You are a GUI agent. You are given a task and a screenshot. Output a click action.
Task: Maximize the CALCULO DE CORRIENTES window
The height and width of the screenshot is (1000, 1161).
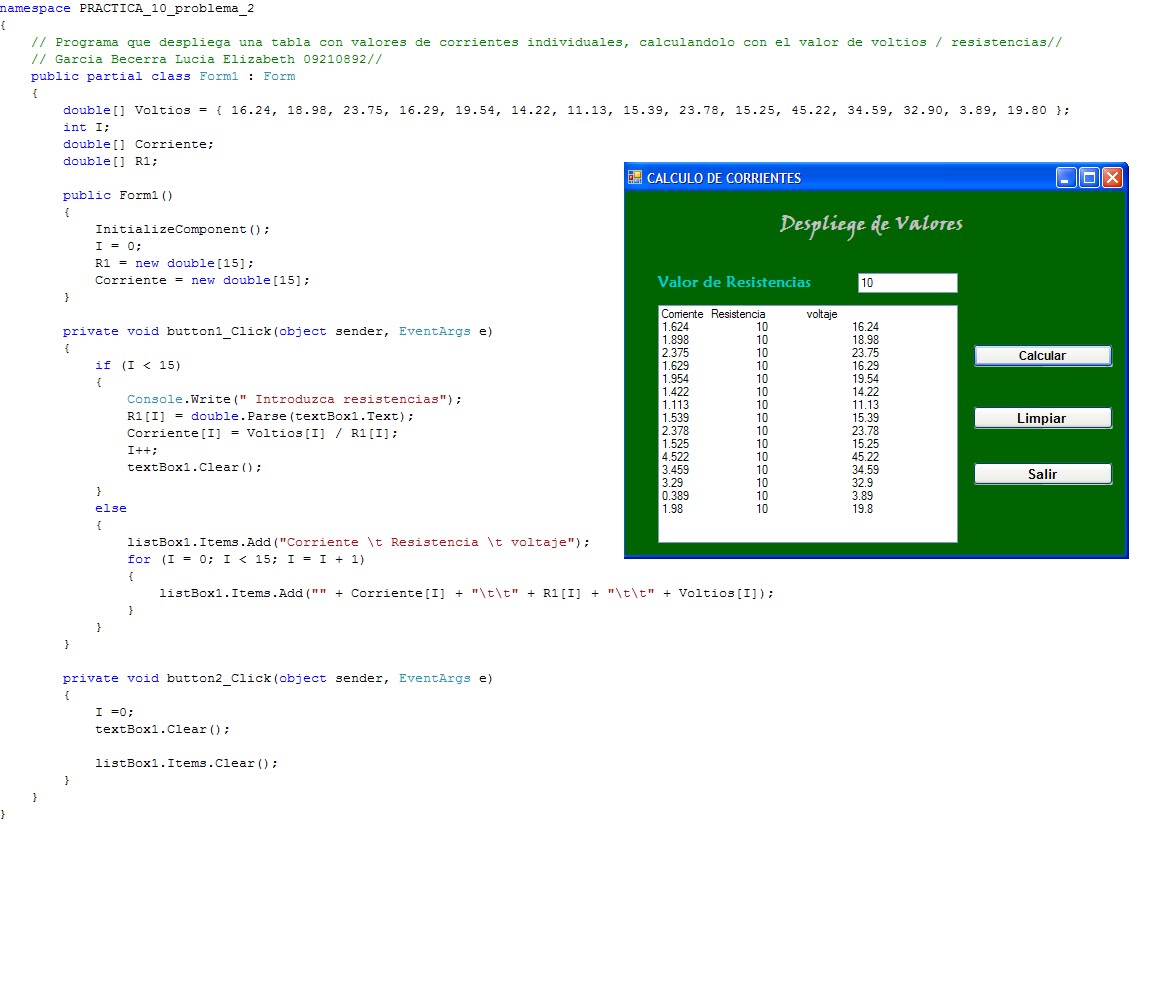tap(1089, 177)
